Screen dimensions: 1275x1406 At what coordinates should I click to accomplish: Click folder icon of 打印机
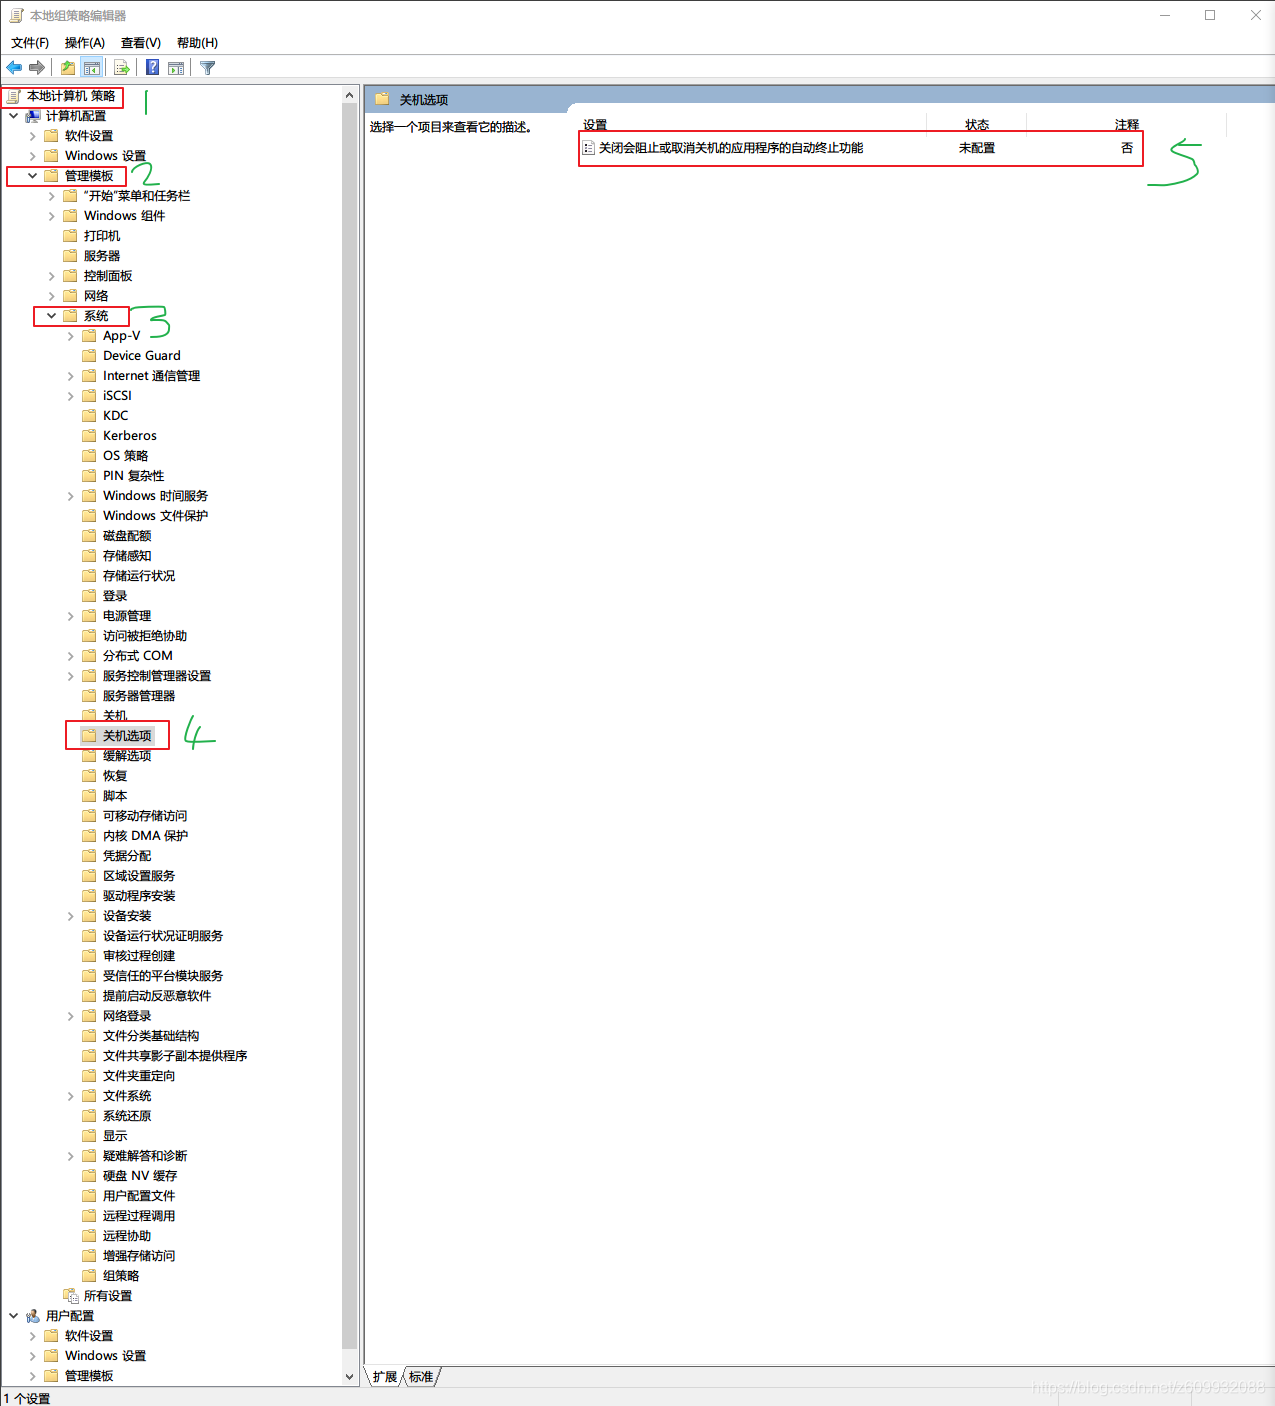pos(70,236)
